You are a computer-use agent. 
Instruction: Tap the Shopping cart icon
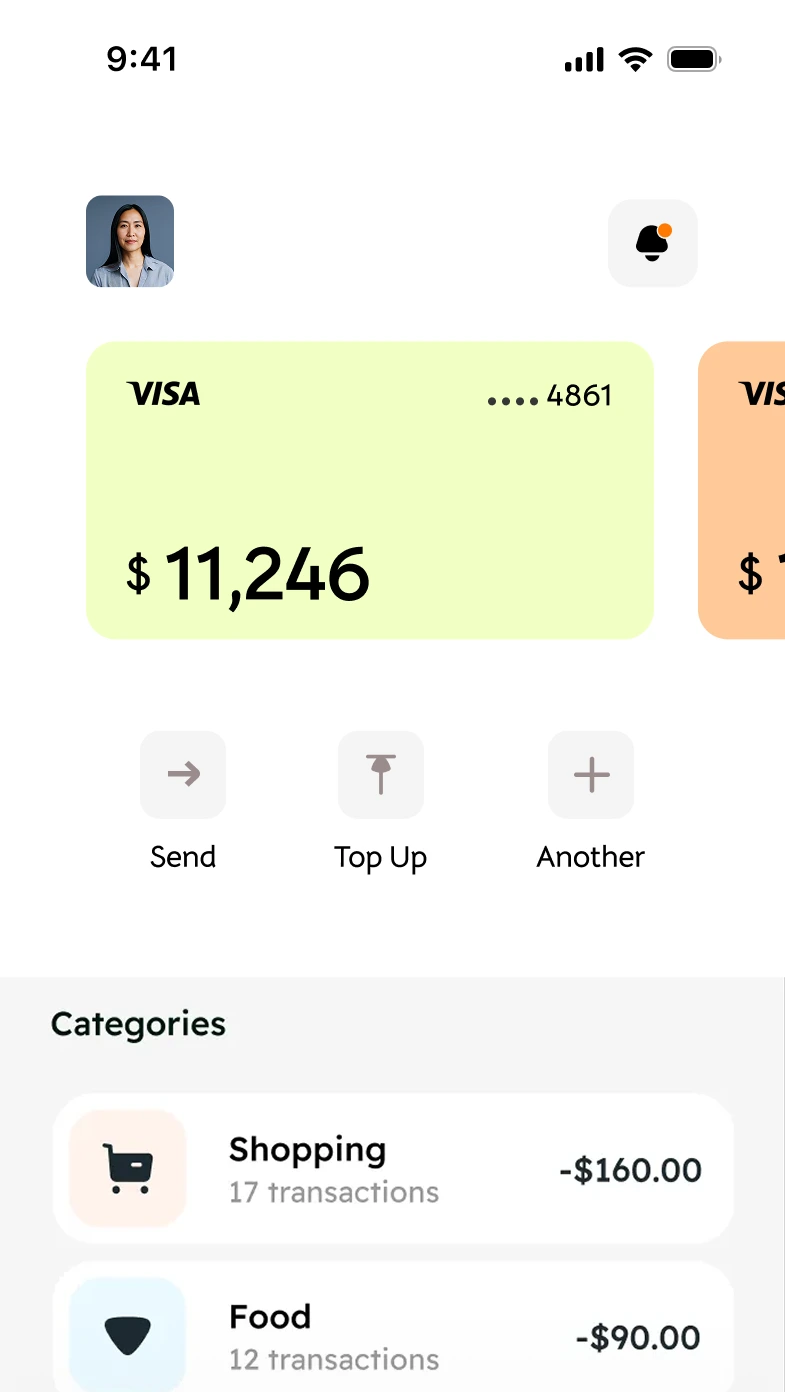128,1168
